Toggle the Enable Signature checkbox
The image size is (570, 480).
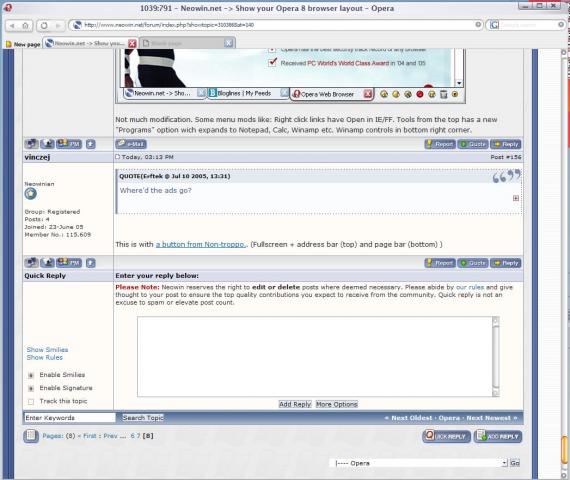[x=31, y=388]
